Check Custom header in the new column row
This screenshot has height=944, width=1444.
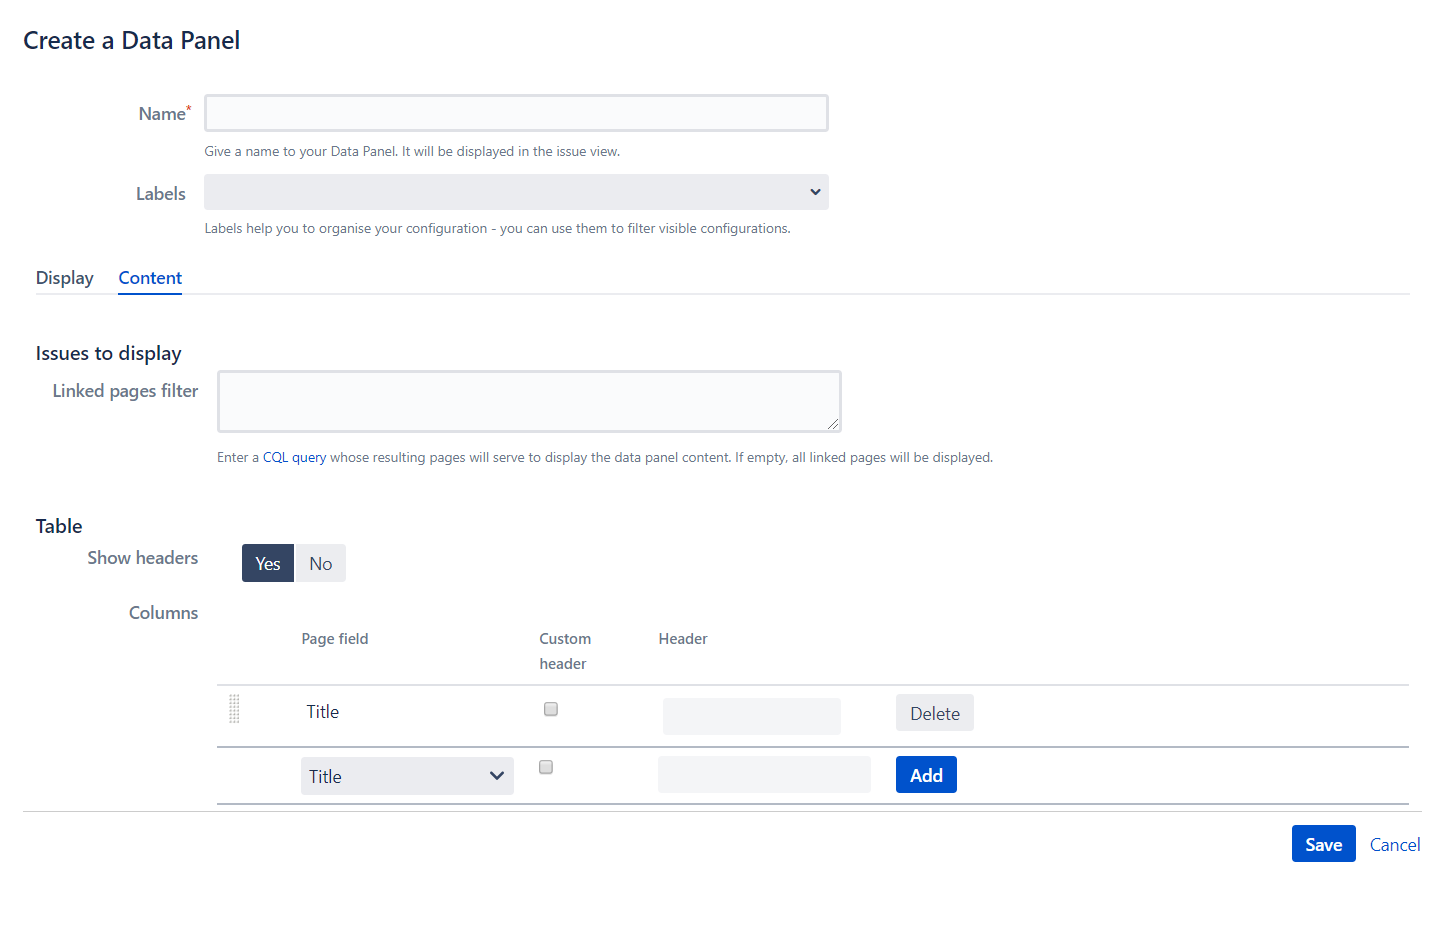545,766
